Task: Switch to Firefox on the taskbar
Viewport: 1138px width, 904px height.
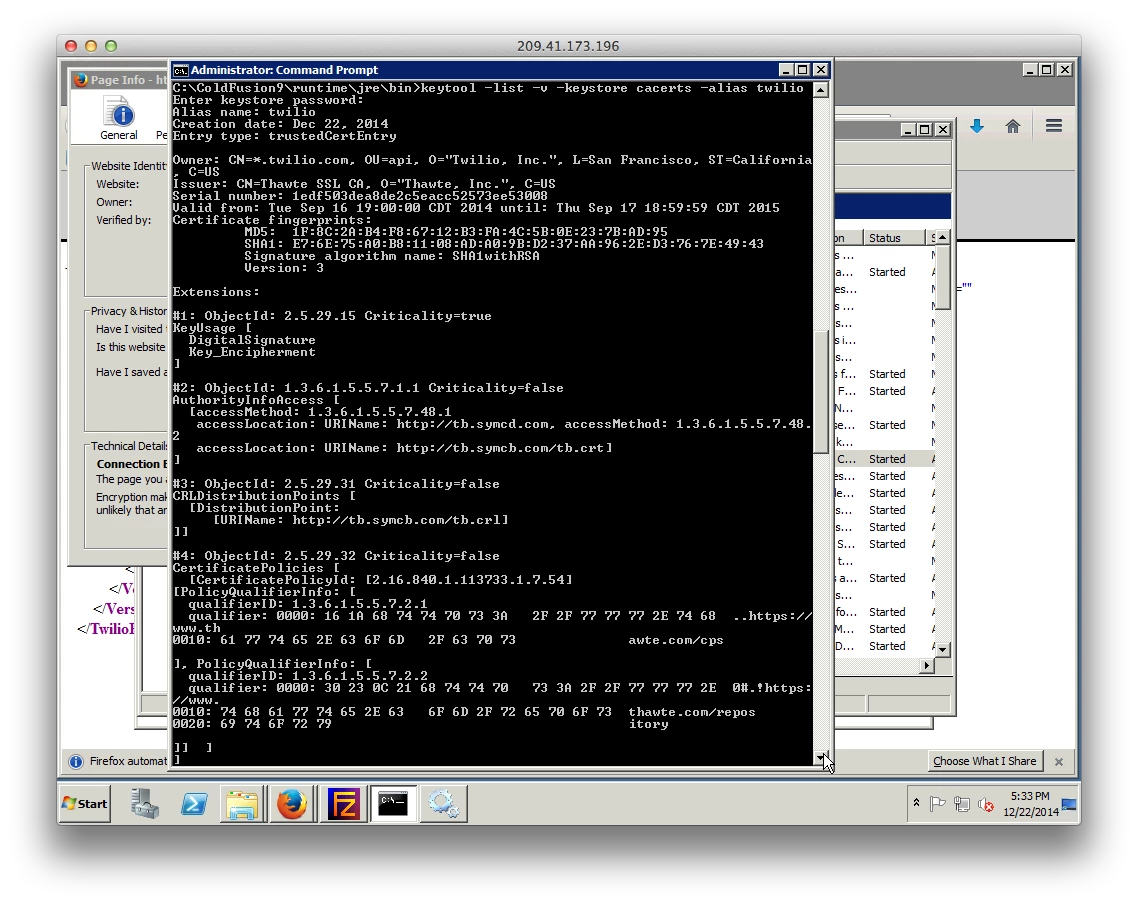Action: (292, 804)
